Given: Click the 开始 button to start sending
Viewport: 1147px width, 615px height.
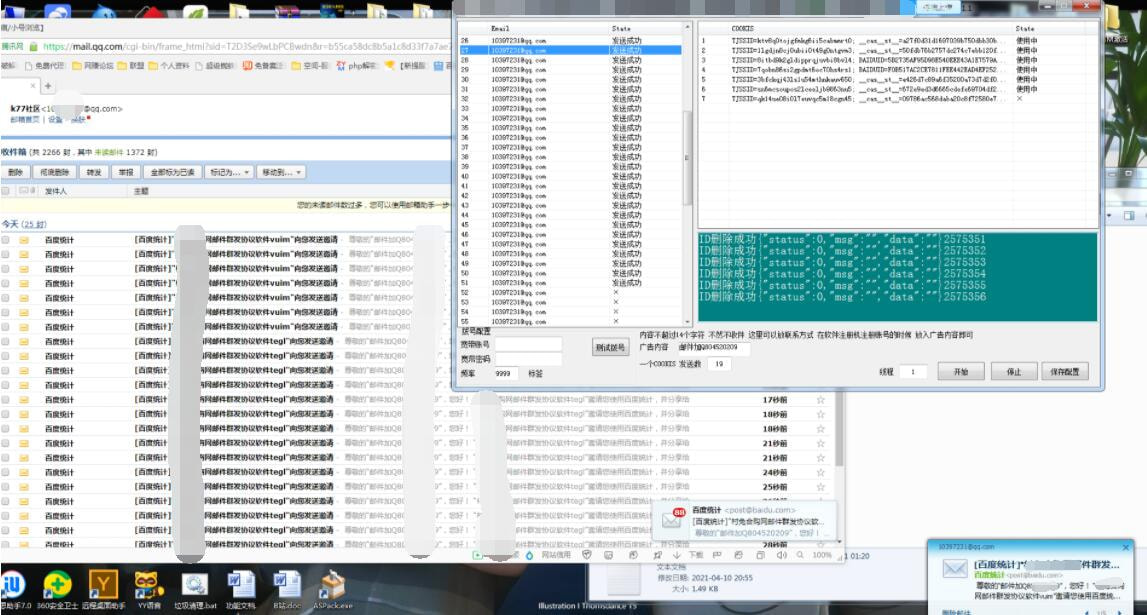Looking at the screenshot, I should coord(960,371).
